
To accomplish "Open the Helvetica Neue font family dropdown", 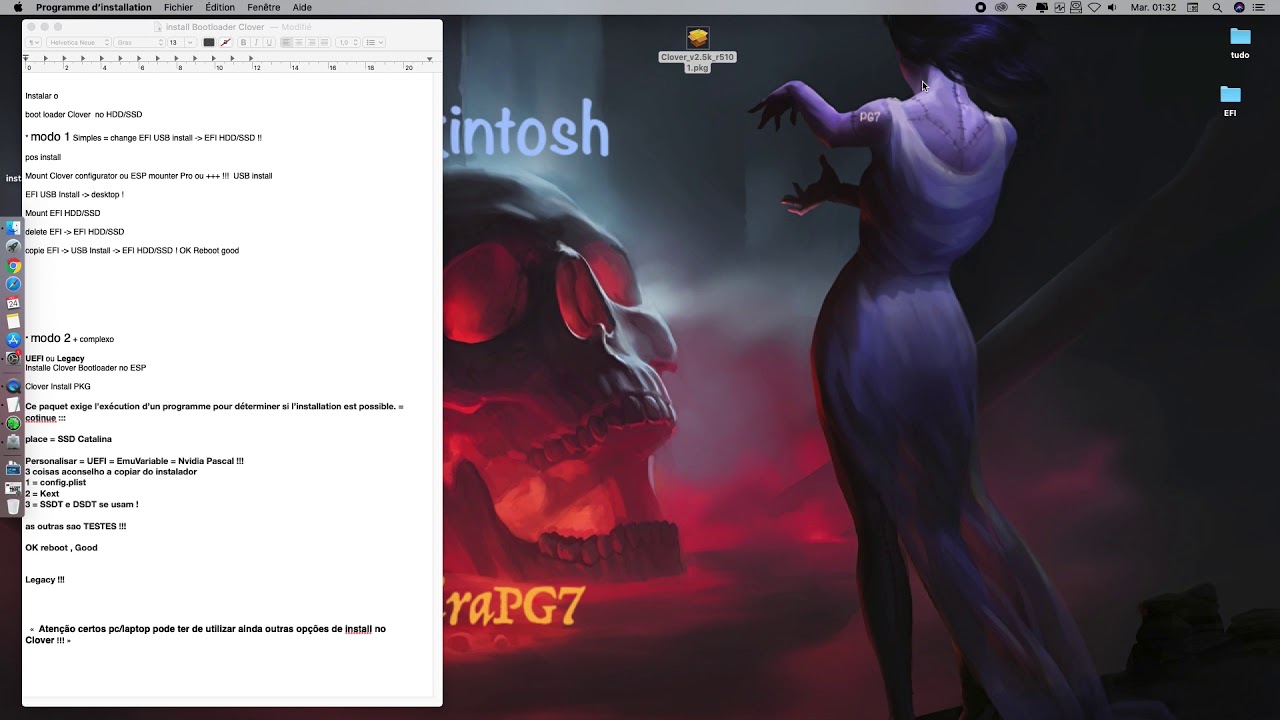I will tap(78, 43).
